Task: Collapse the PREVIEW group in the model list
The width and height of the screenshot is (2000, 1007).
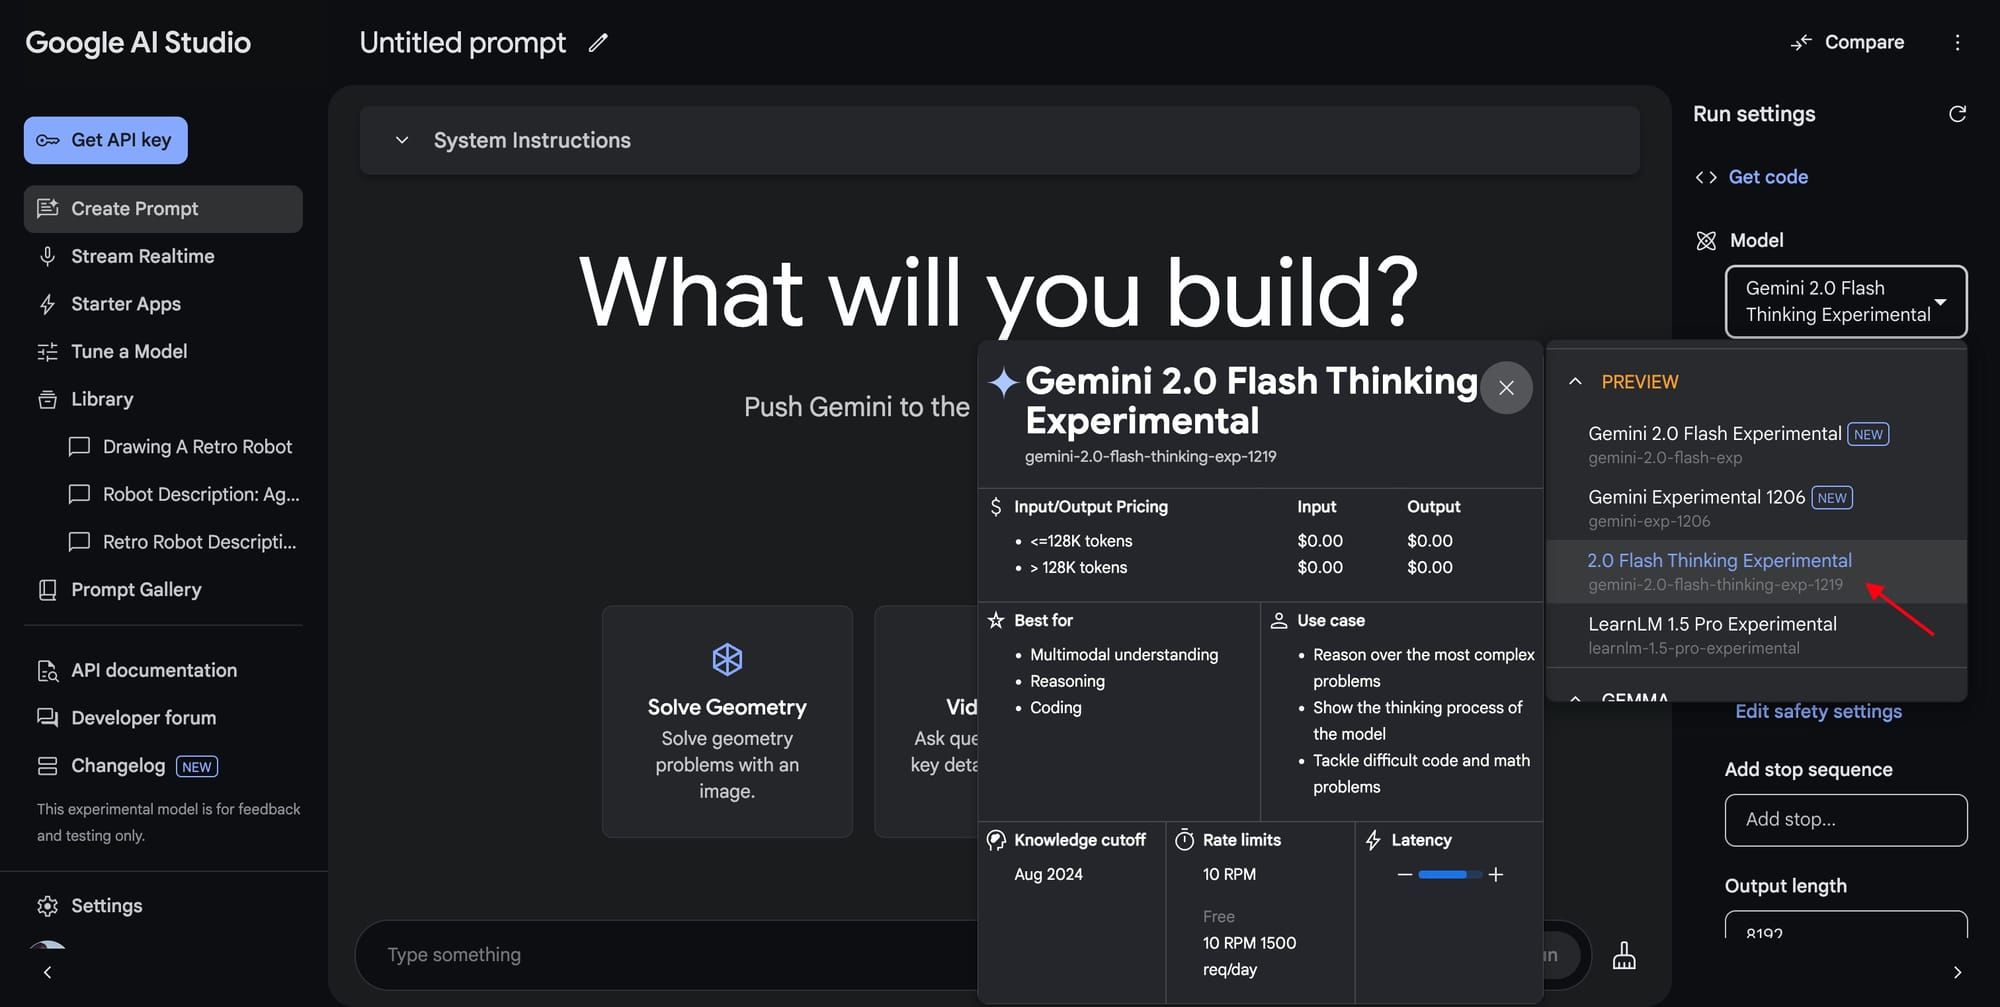Action: point(1575,381)
